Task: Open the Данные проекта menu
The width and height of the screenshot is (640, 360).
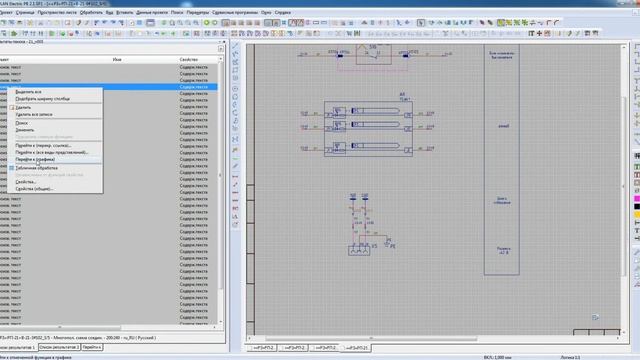Action: click(152, 13)
